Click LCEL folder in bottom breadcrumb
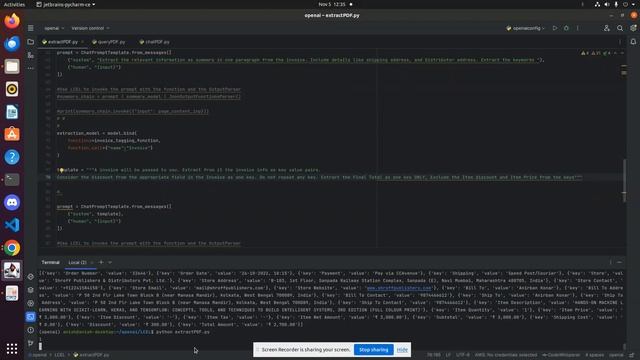The height and width of the screenshot is (360, 640). click(60, 355)
